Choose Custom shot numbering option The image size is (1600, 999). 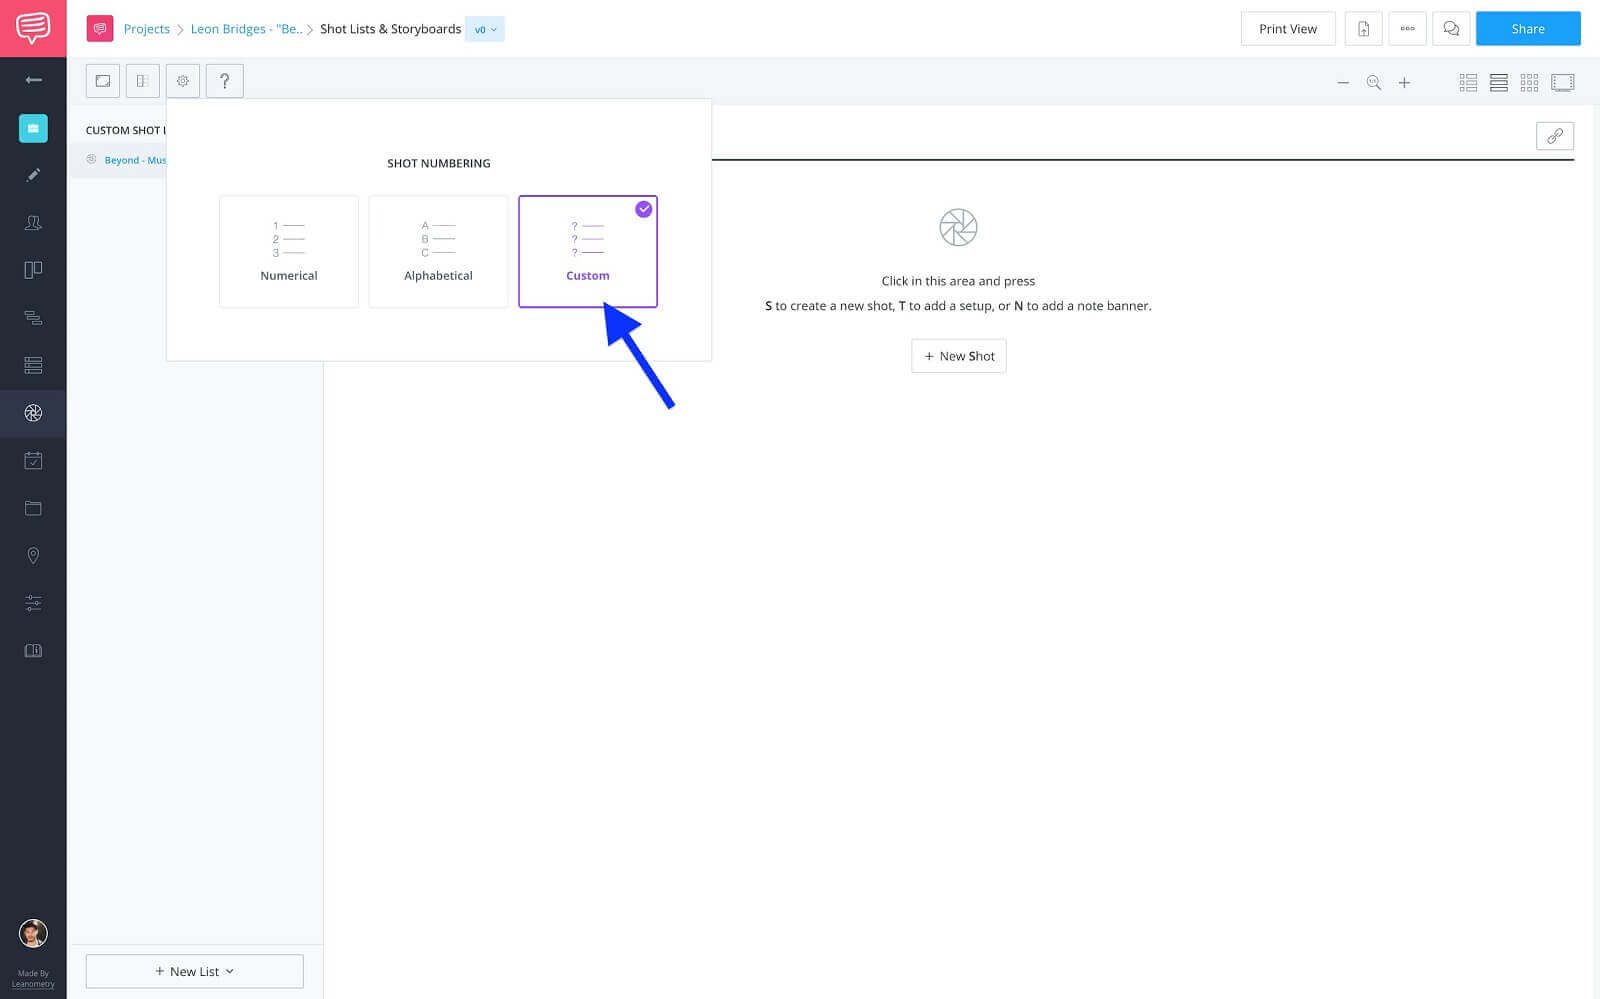point(587,251)
